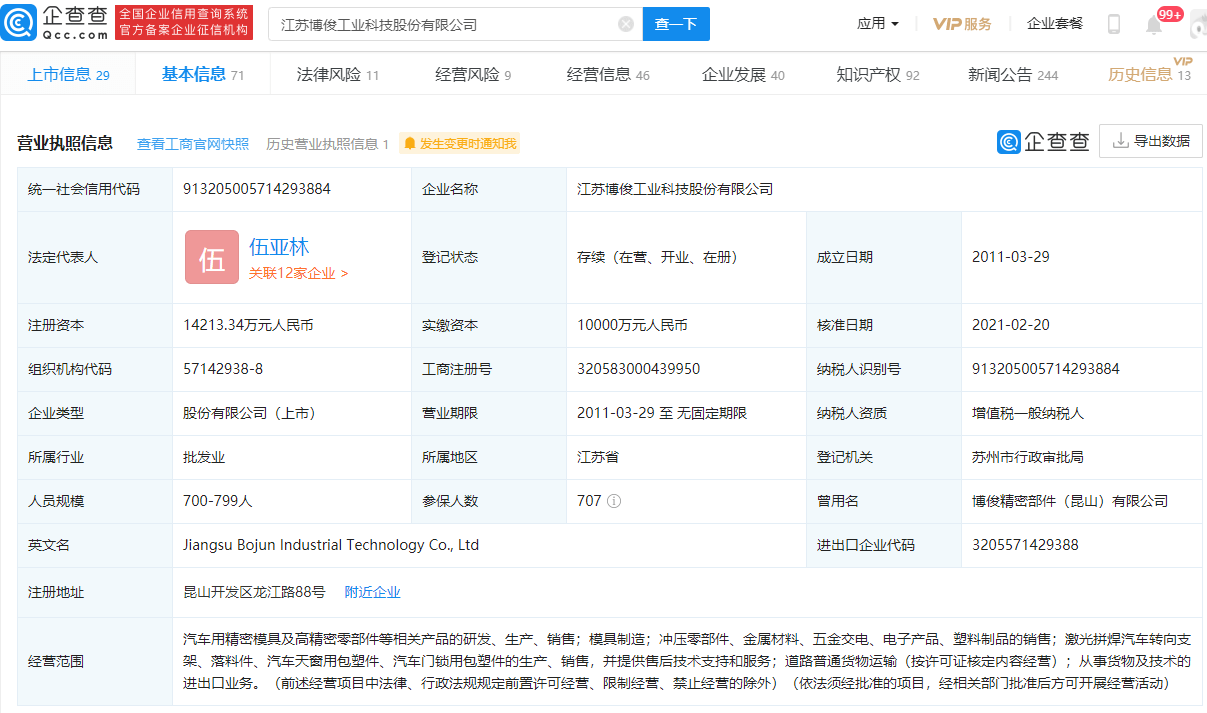1207x713 pixels.
Task: Open notifications bell with 99+ badge
Action: tap(1154, 25)
